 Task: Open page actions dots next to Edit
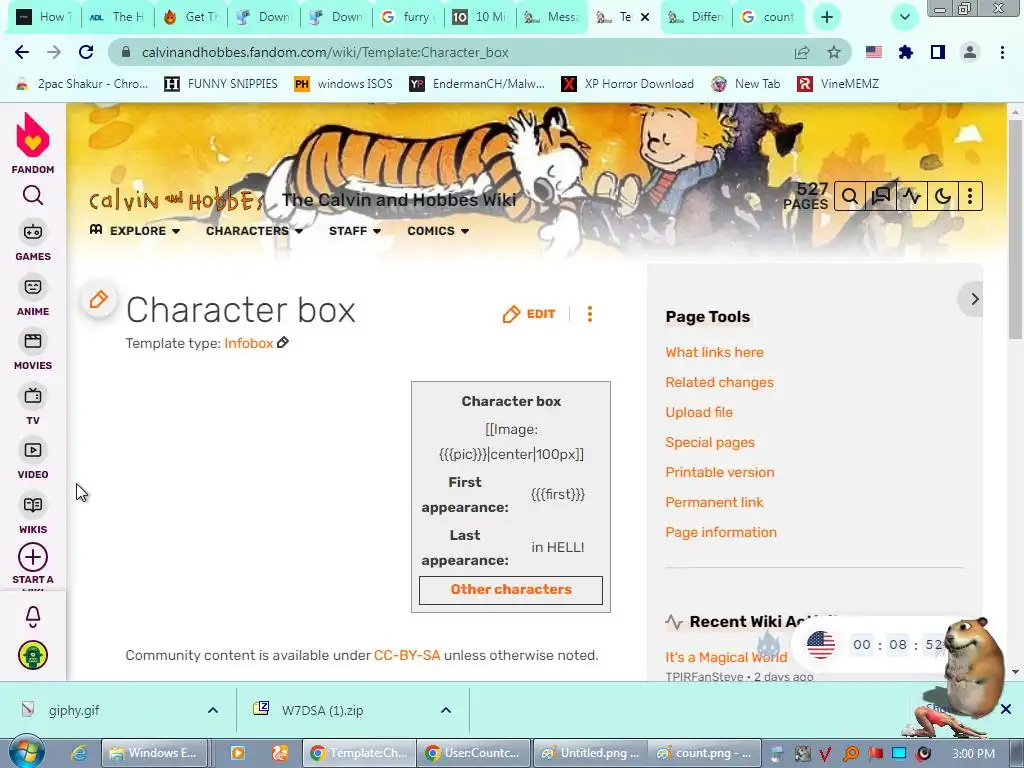590,314
